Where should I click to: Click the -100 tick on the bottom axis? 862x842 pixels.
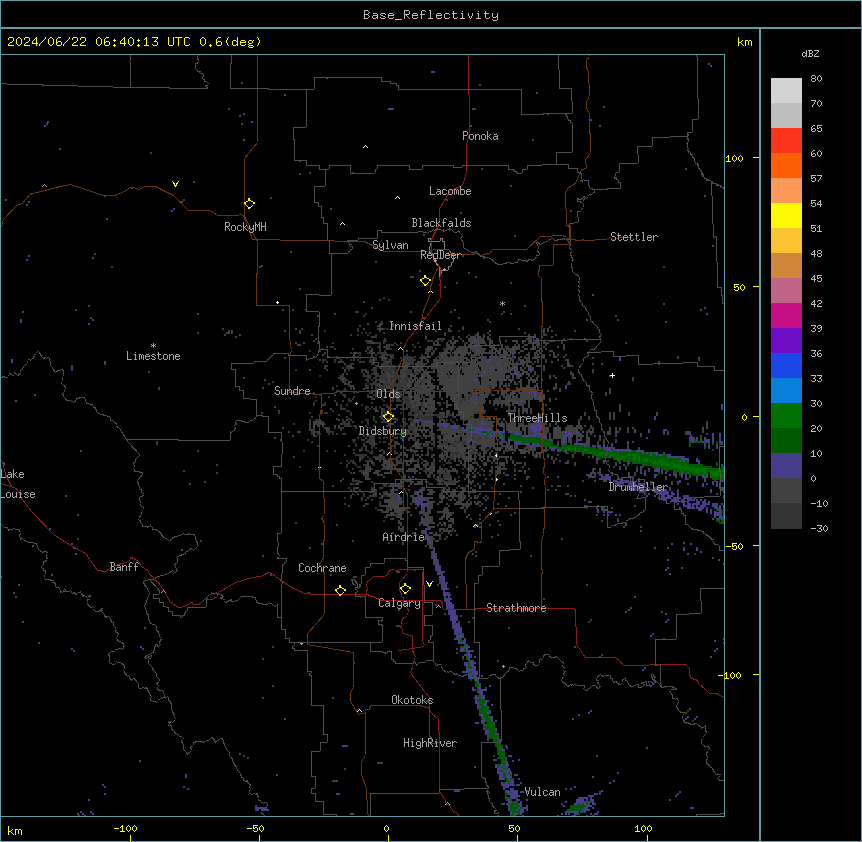(125, 828)
